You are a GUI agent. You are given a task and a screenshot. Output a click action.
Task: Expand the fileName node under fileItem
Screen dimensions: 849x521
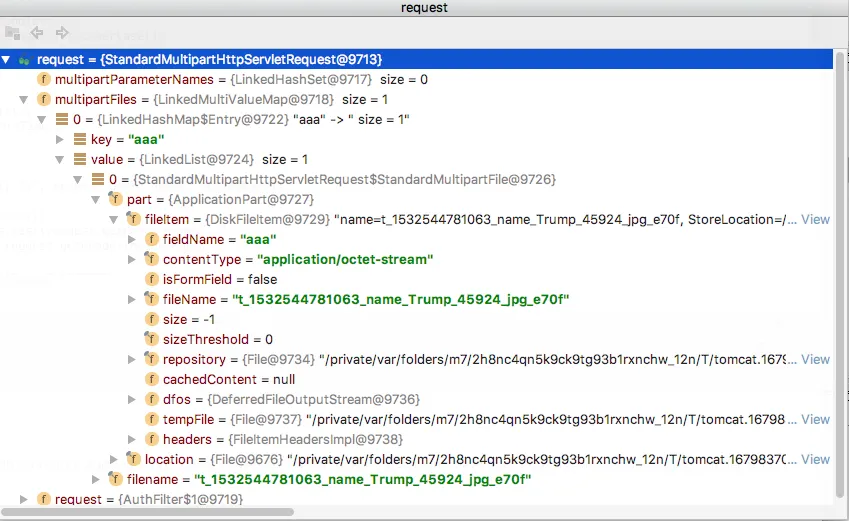(132, 299)
